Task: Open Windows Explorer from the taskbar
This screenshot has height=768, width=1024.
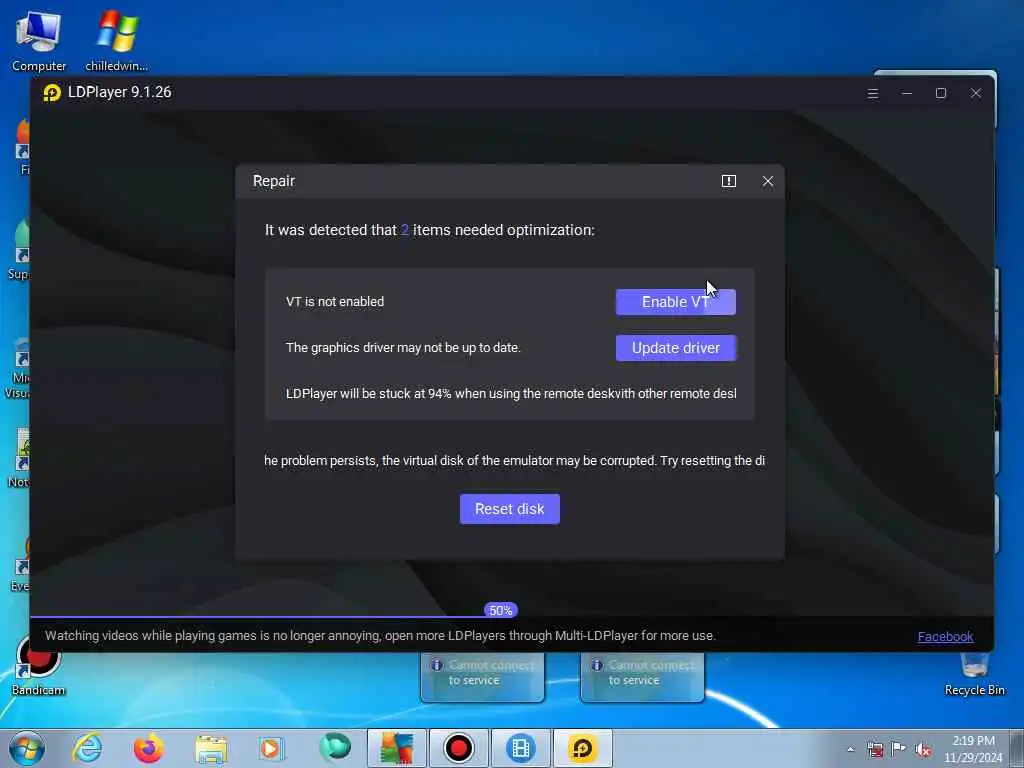Action: click(x=211, y=748)
